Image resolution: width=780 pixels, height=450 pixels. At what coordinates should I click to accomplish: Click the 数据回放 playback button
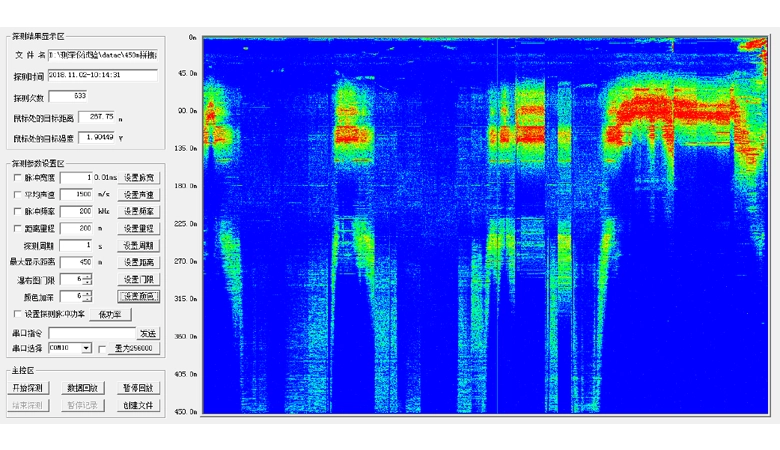tap(83, 388)
